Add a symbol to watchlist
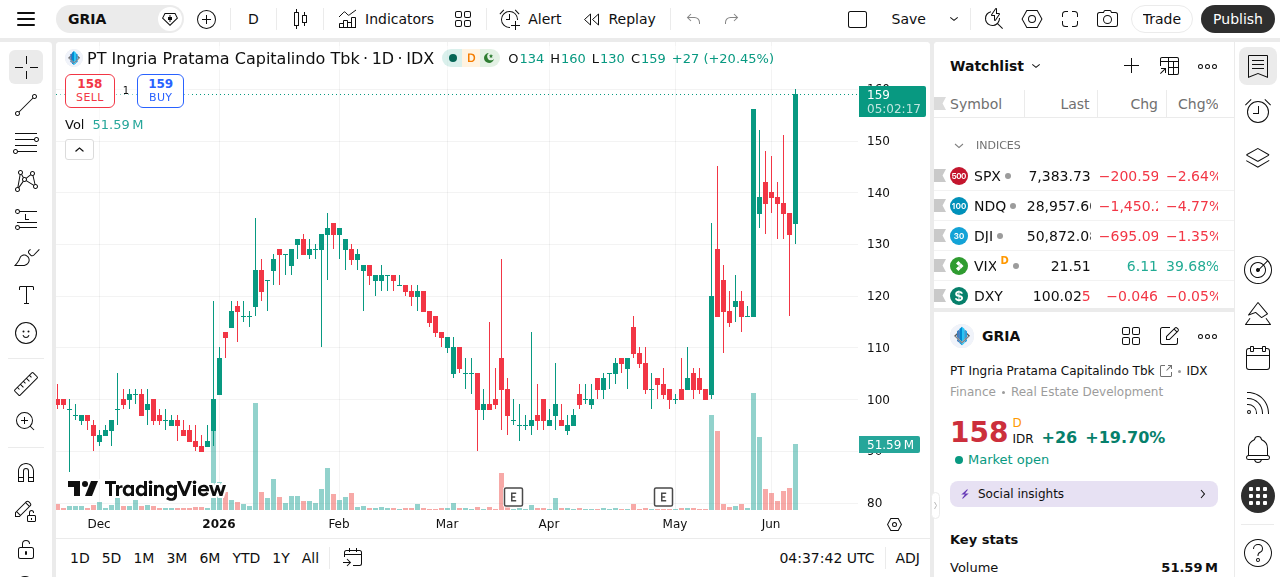The height and width of the screenshot is (577, 1280). 1131,66
